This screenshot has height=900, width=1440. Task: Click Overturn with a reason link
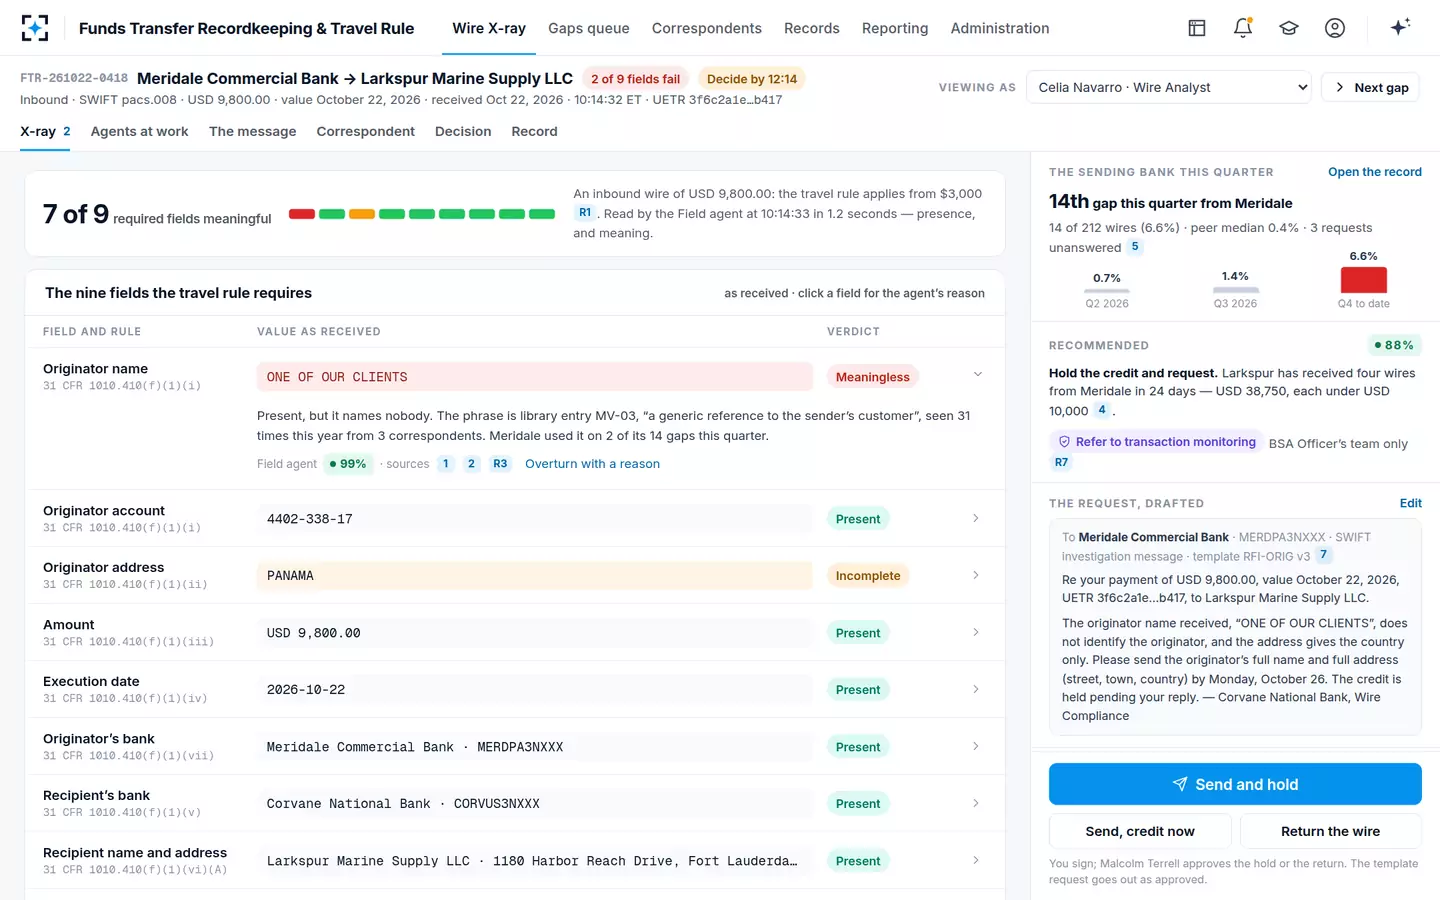pyautogui.click(x=592, y=464)
